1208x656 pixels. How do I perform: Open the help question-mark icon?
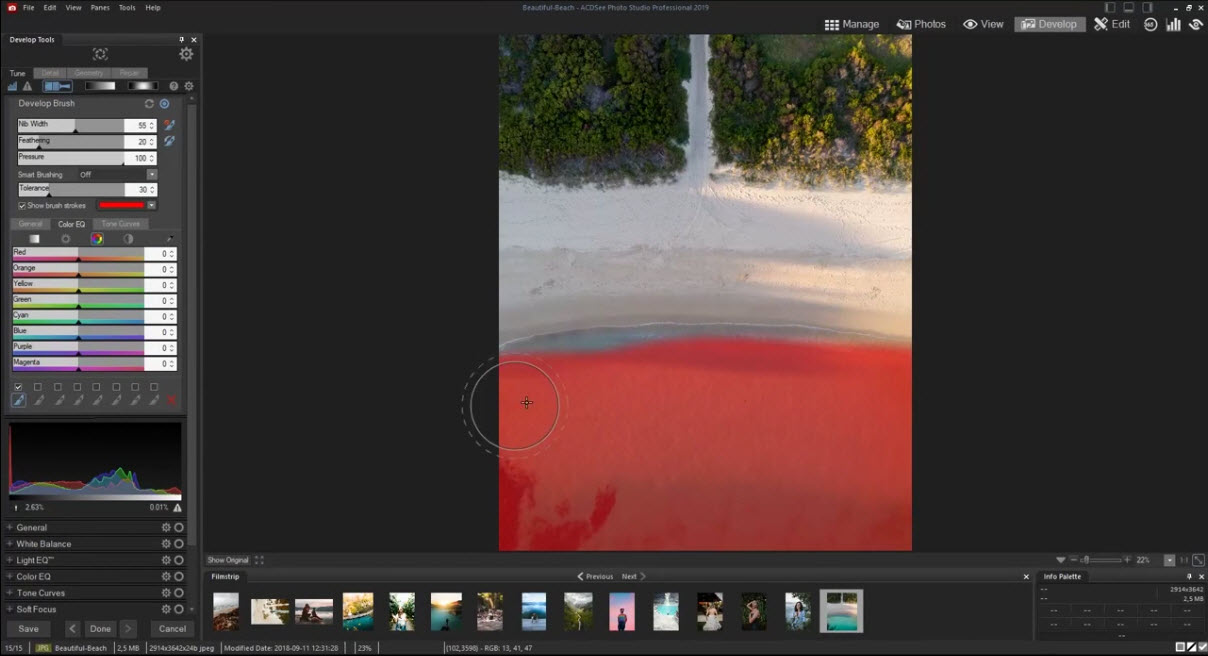pyautogui.click(x=174, y=87)
